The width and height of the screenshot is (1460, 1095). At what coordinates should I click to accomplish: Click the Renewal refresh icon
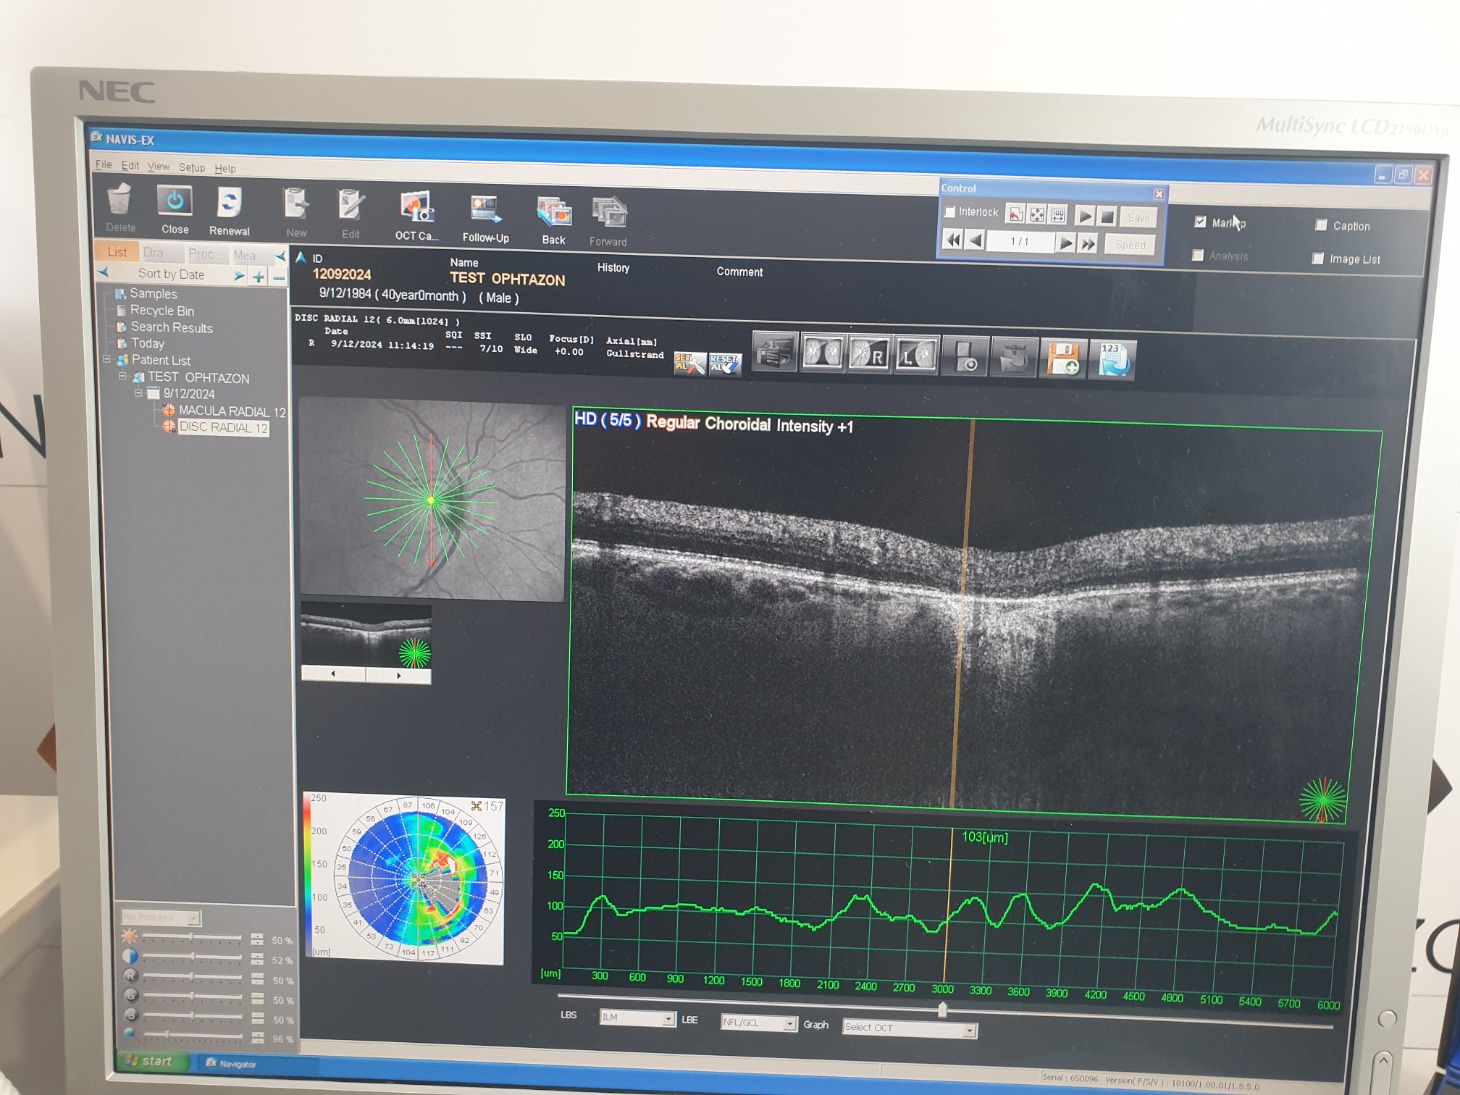coord(229,203)
